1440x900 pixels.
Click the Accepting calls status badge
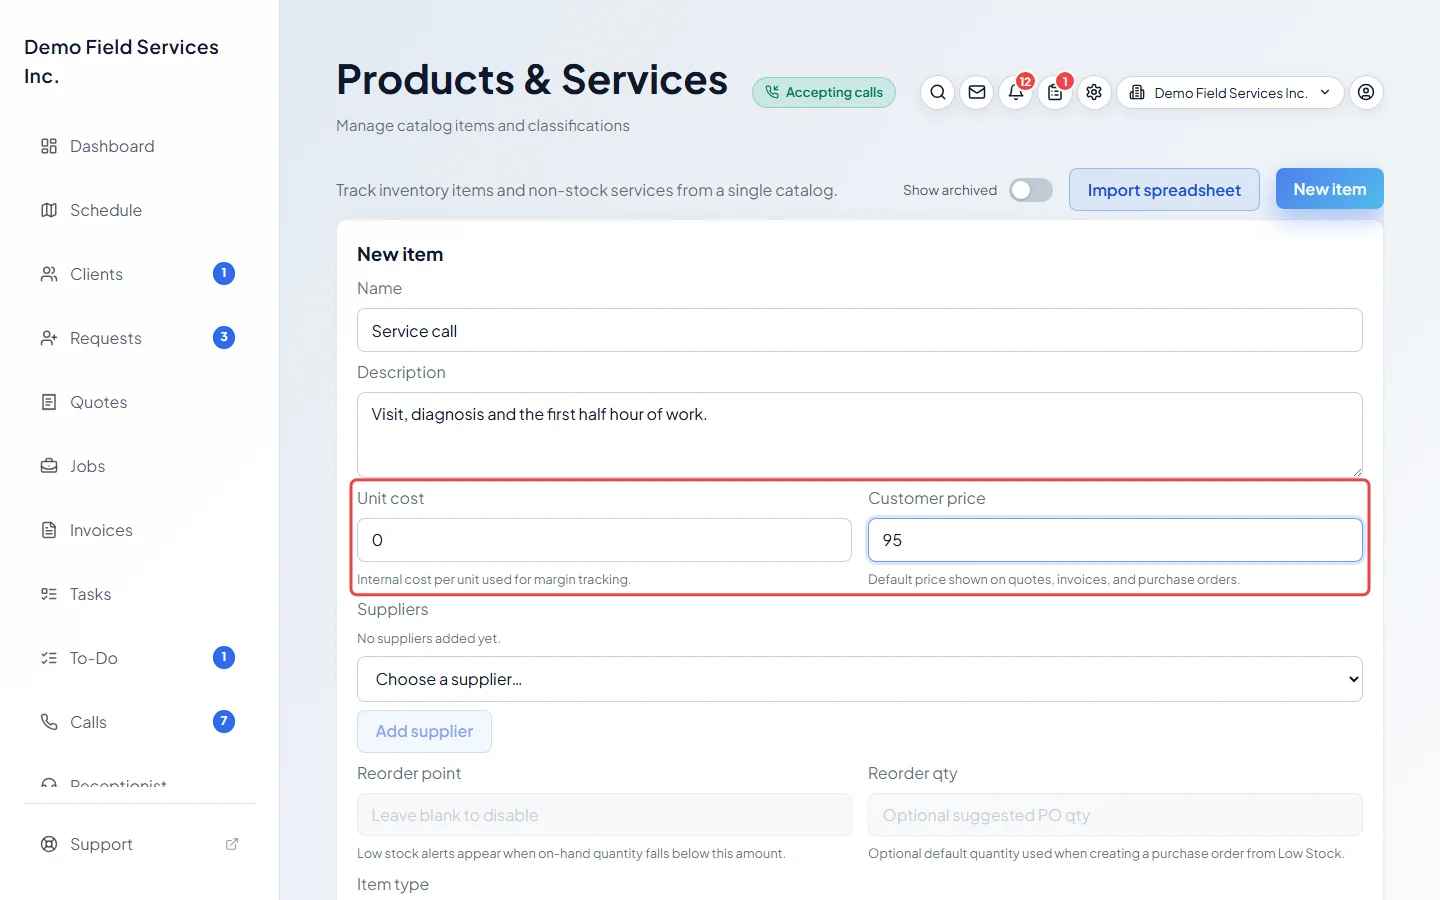point(824,92)
